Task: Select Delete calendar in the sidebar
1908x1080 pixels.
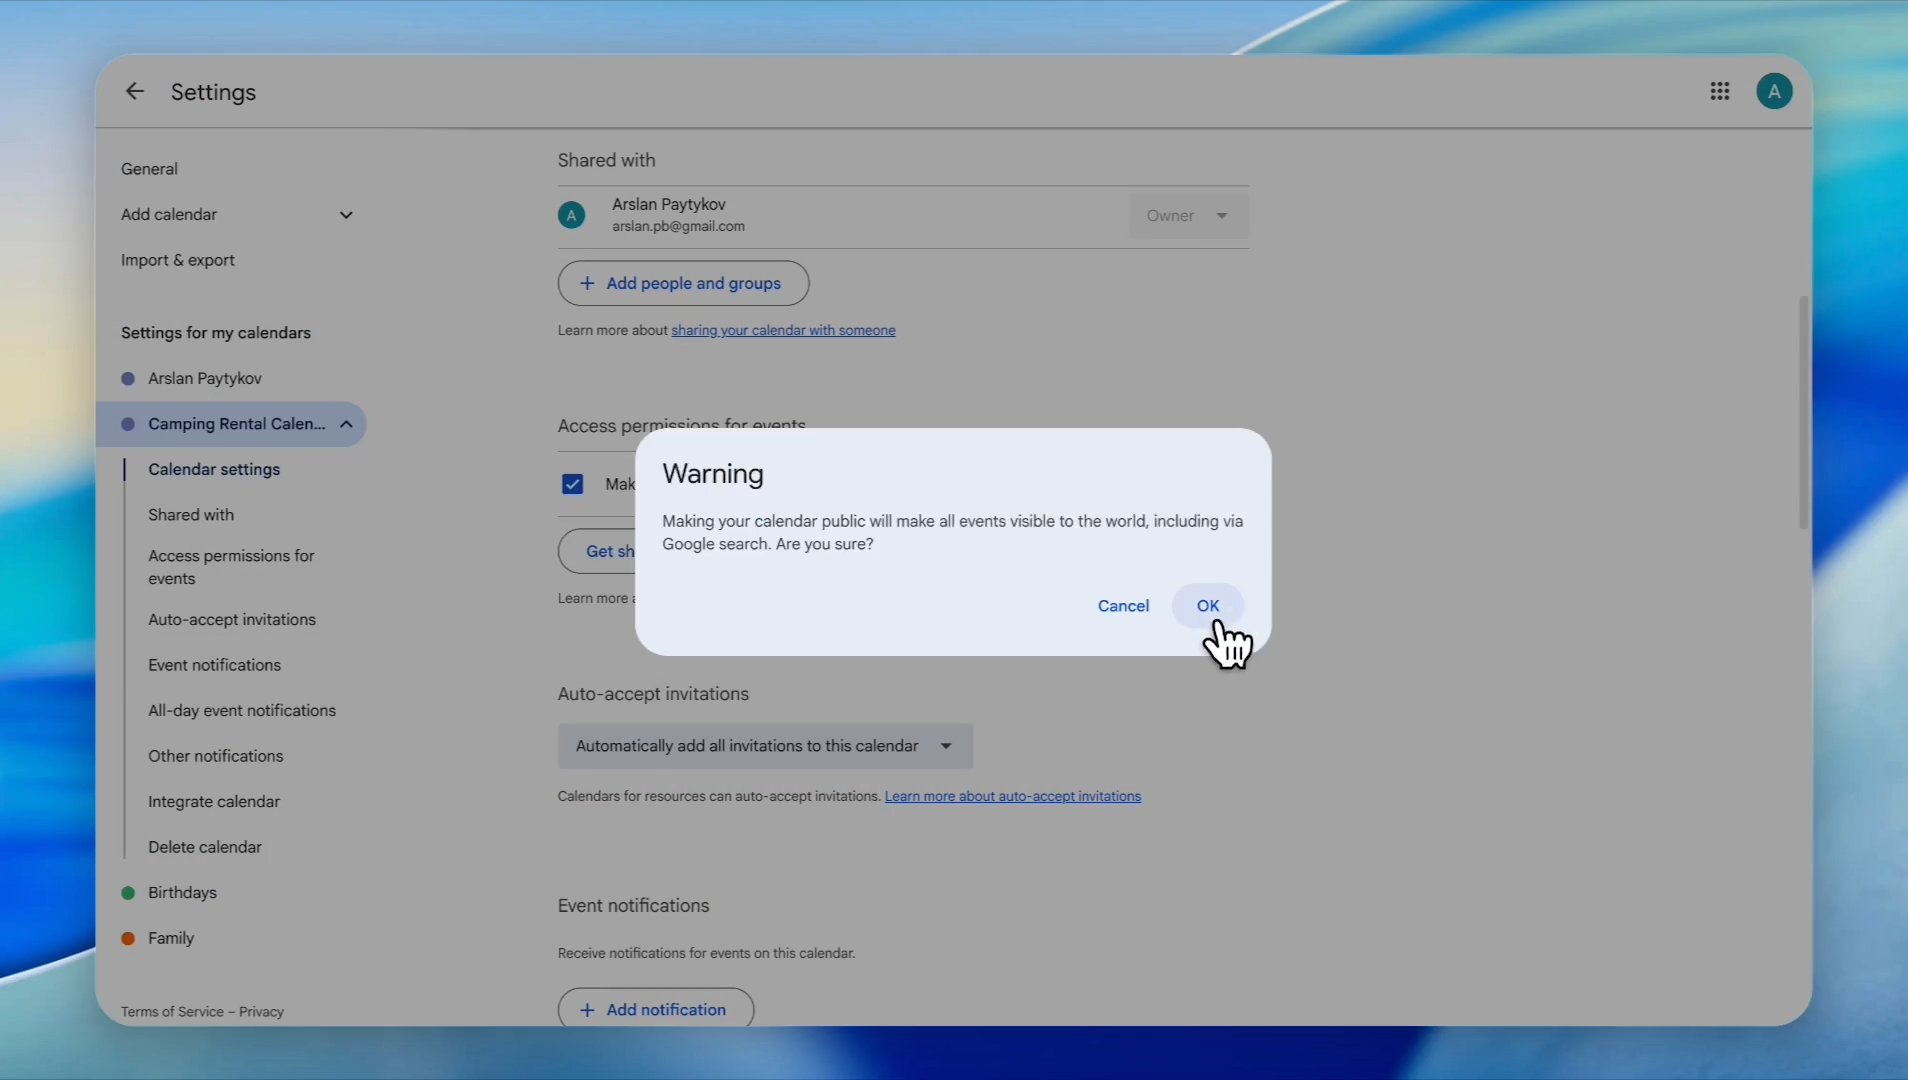Action: [x=205, y=847]
